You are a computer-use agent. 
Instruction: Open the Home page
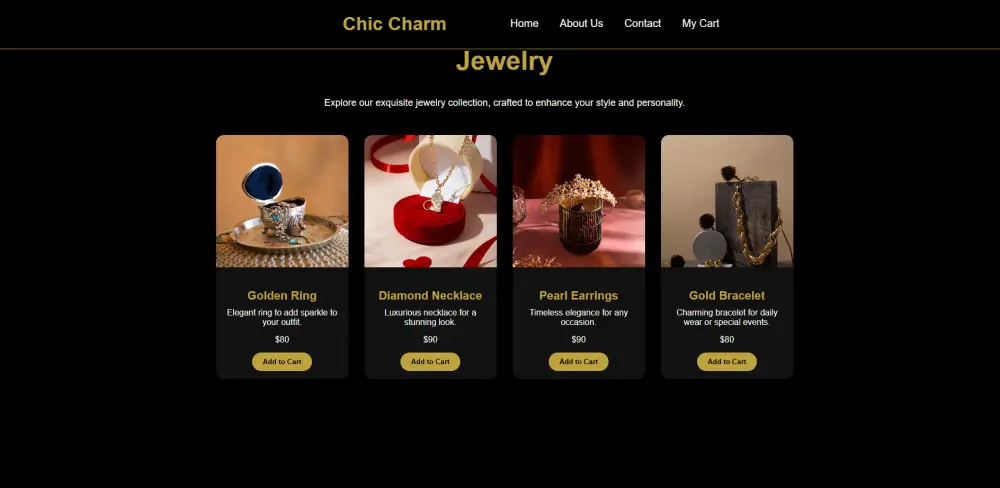point(524,24)
